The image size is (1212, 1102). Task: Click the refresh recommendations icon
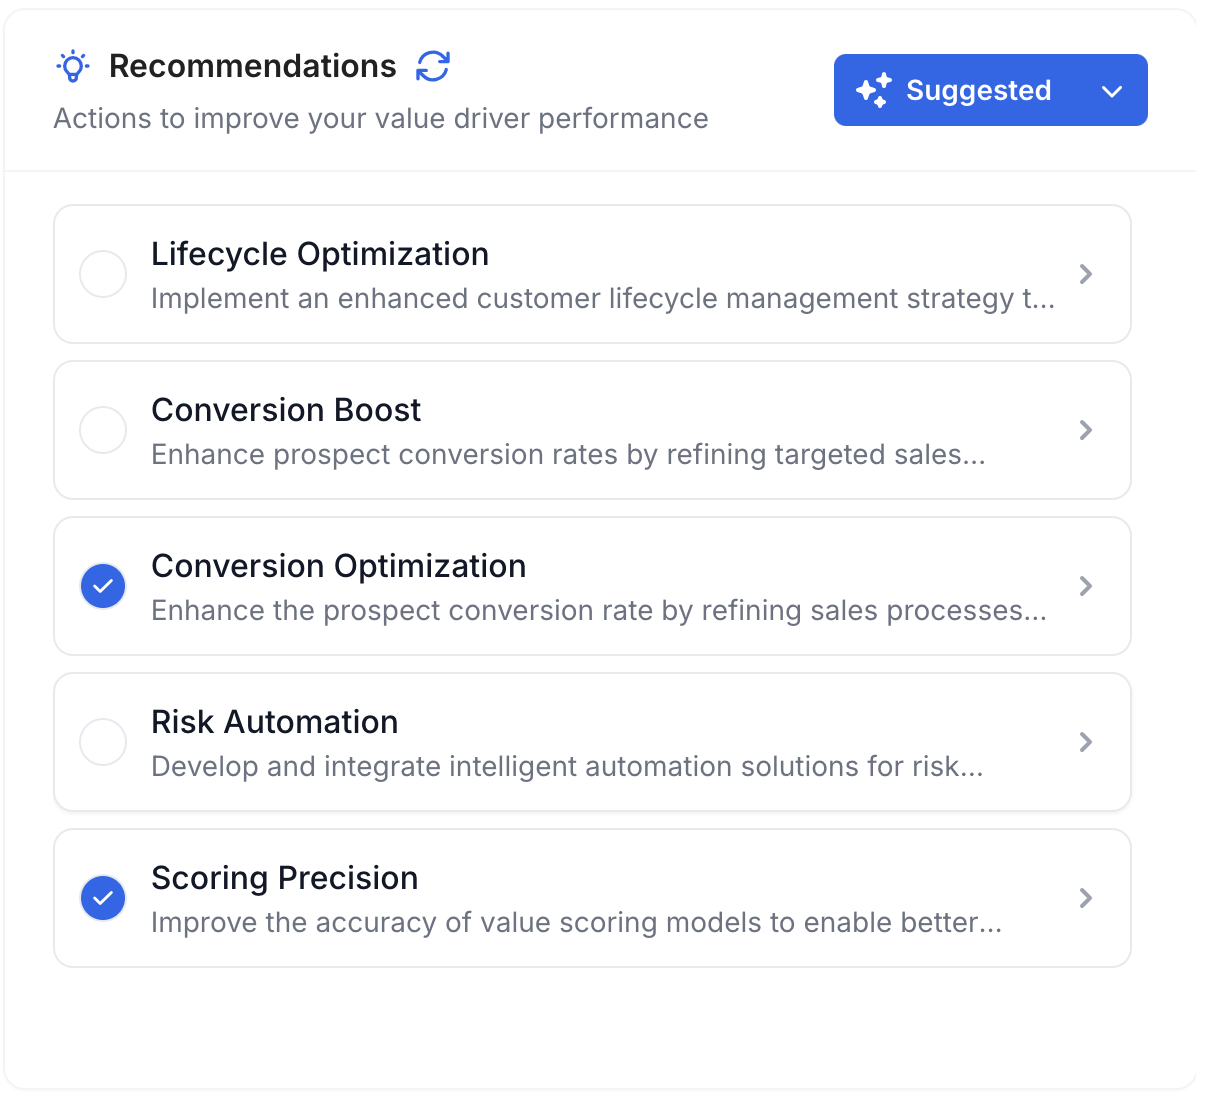433,66
